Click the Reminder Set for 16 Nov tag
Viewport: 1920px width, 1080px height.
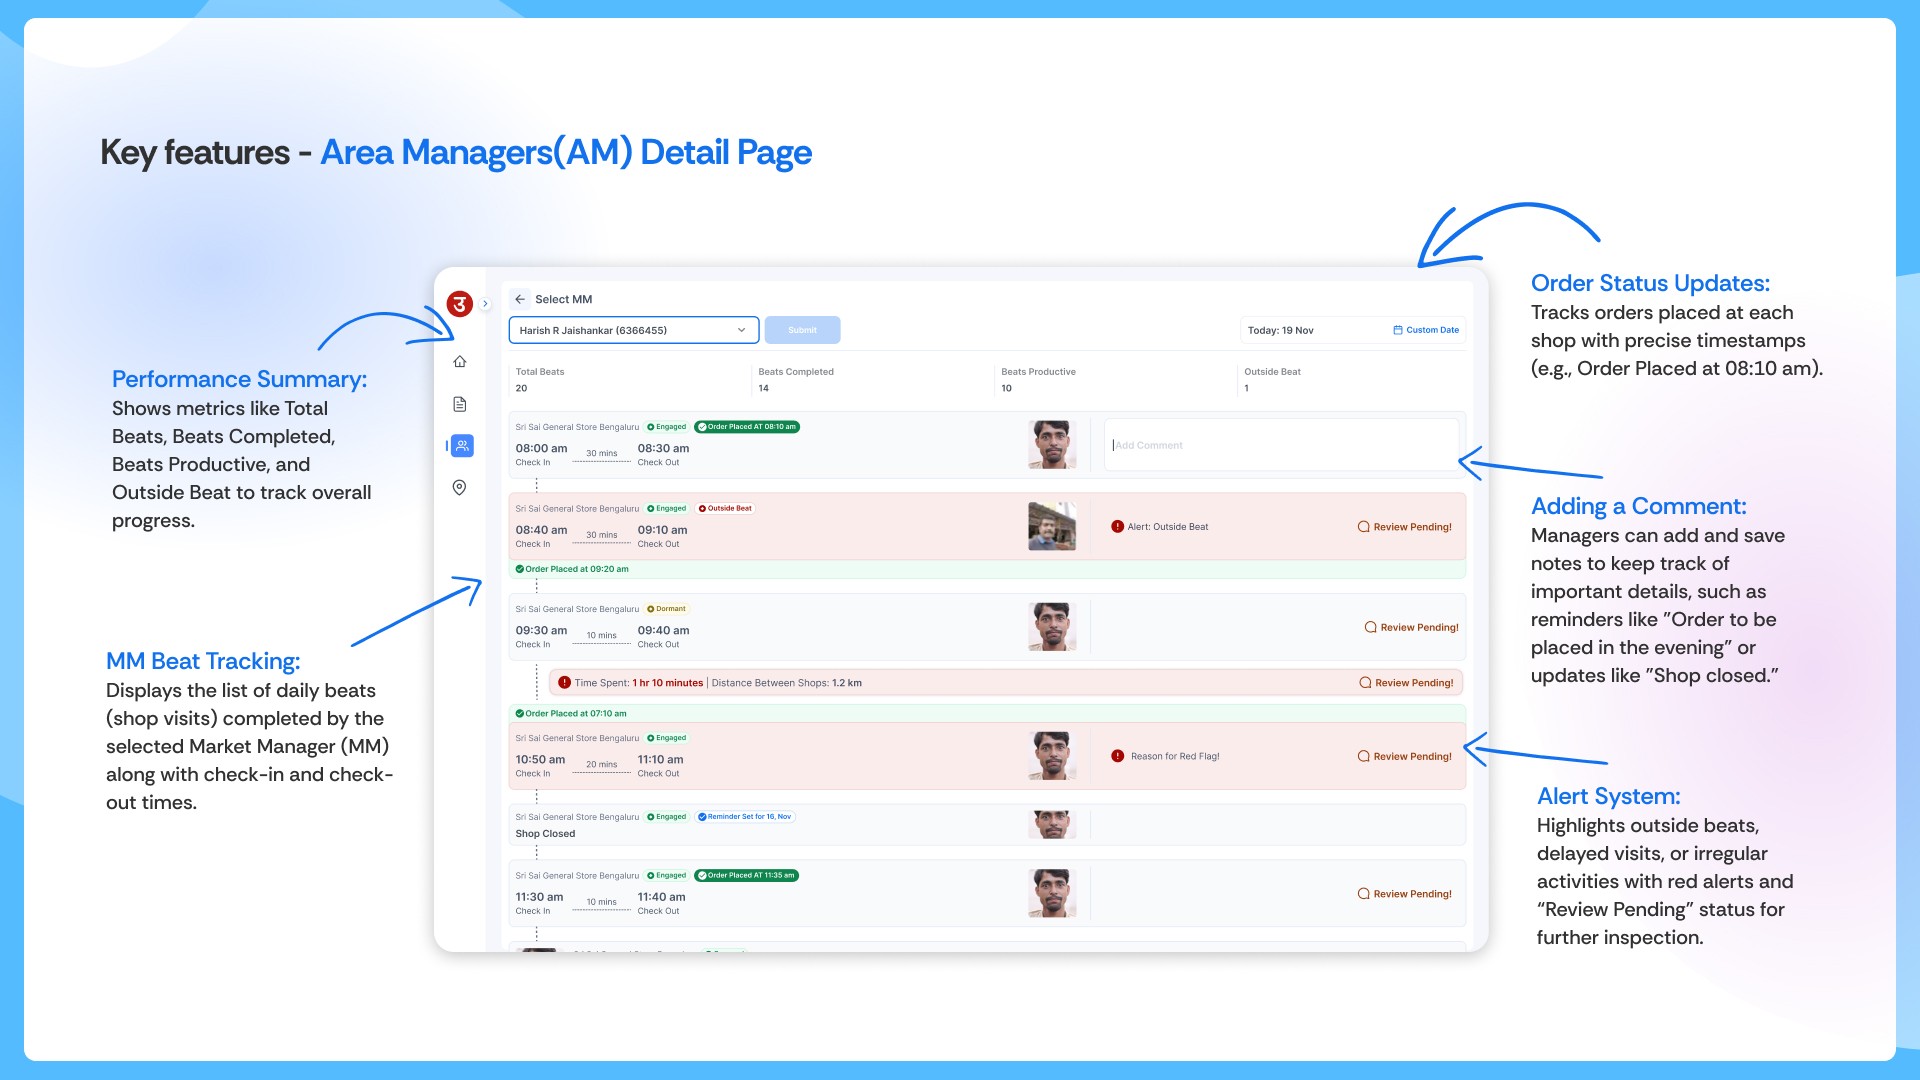point(745,817)
